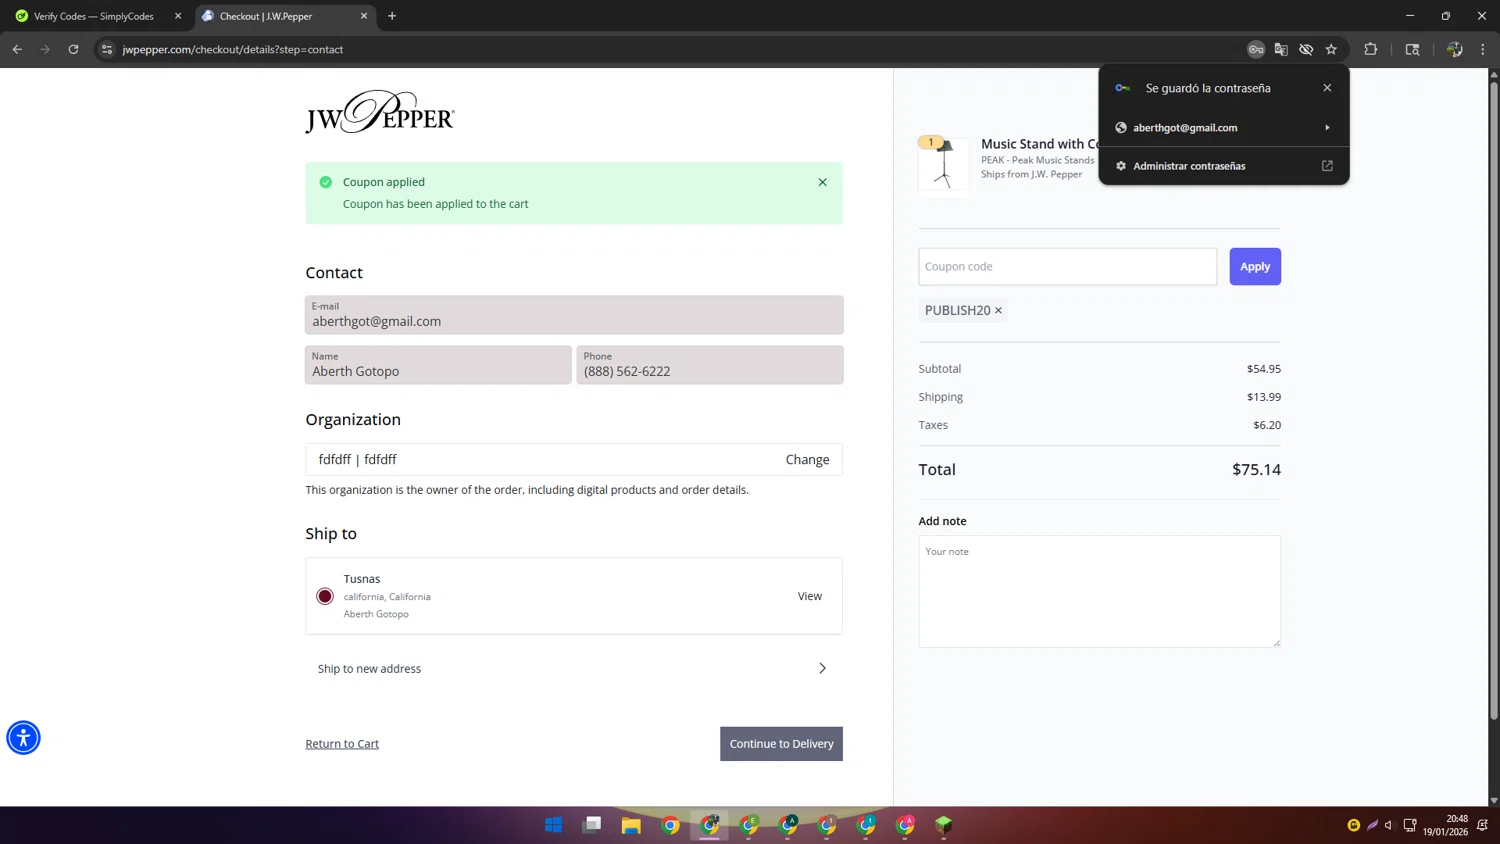
Task: Open Task View on the taskbar
Action: pos(592,825)
